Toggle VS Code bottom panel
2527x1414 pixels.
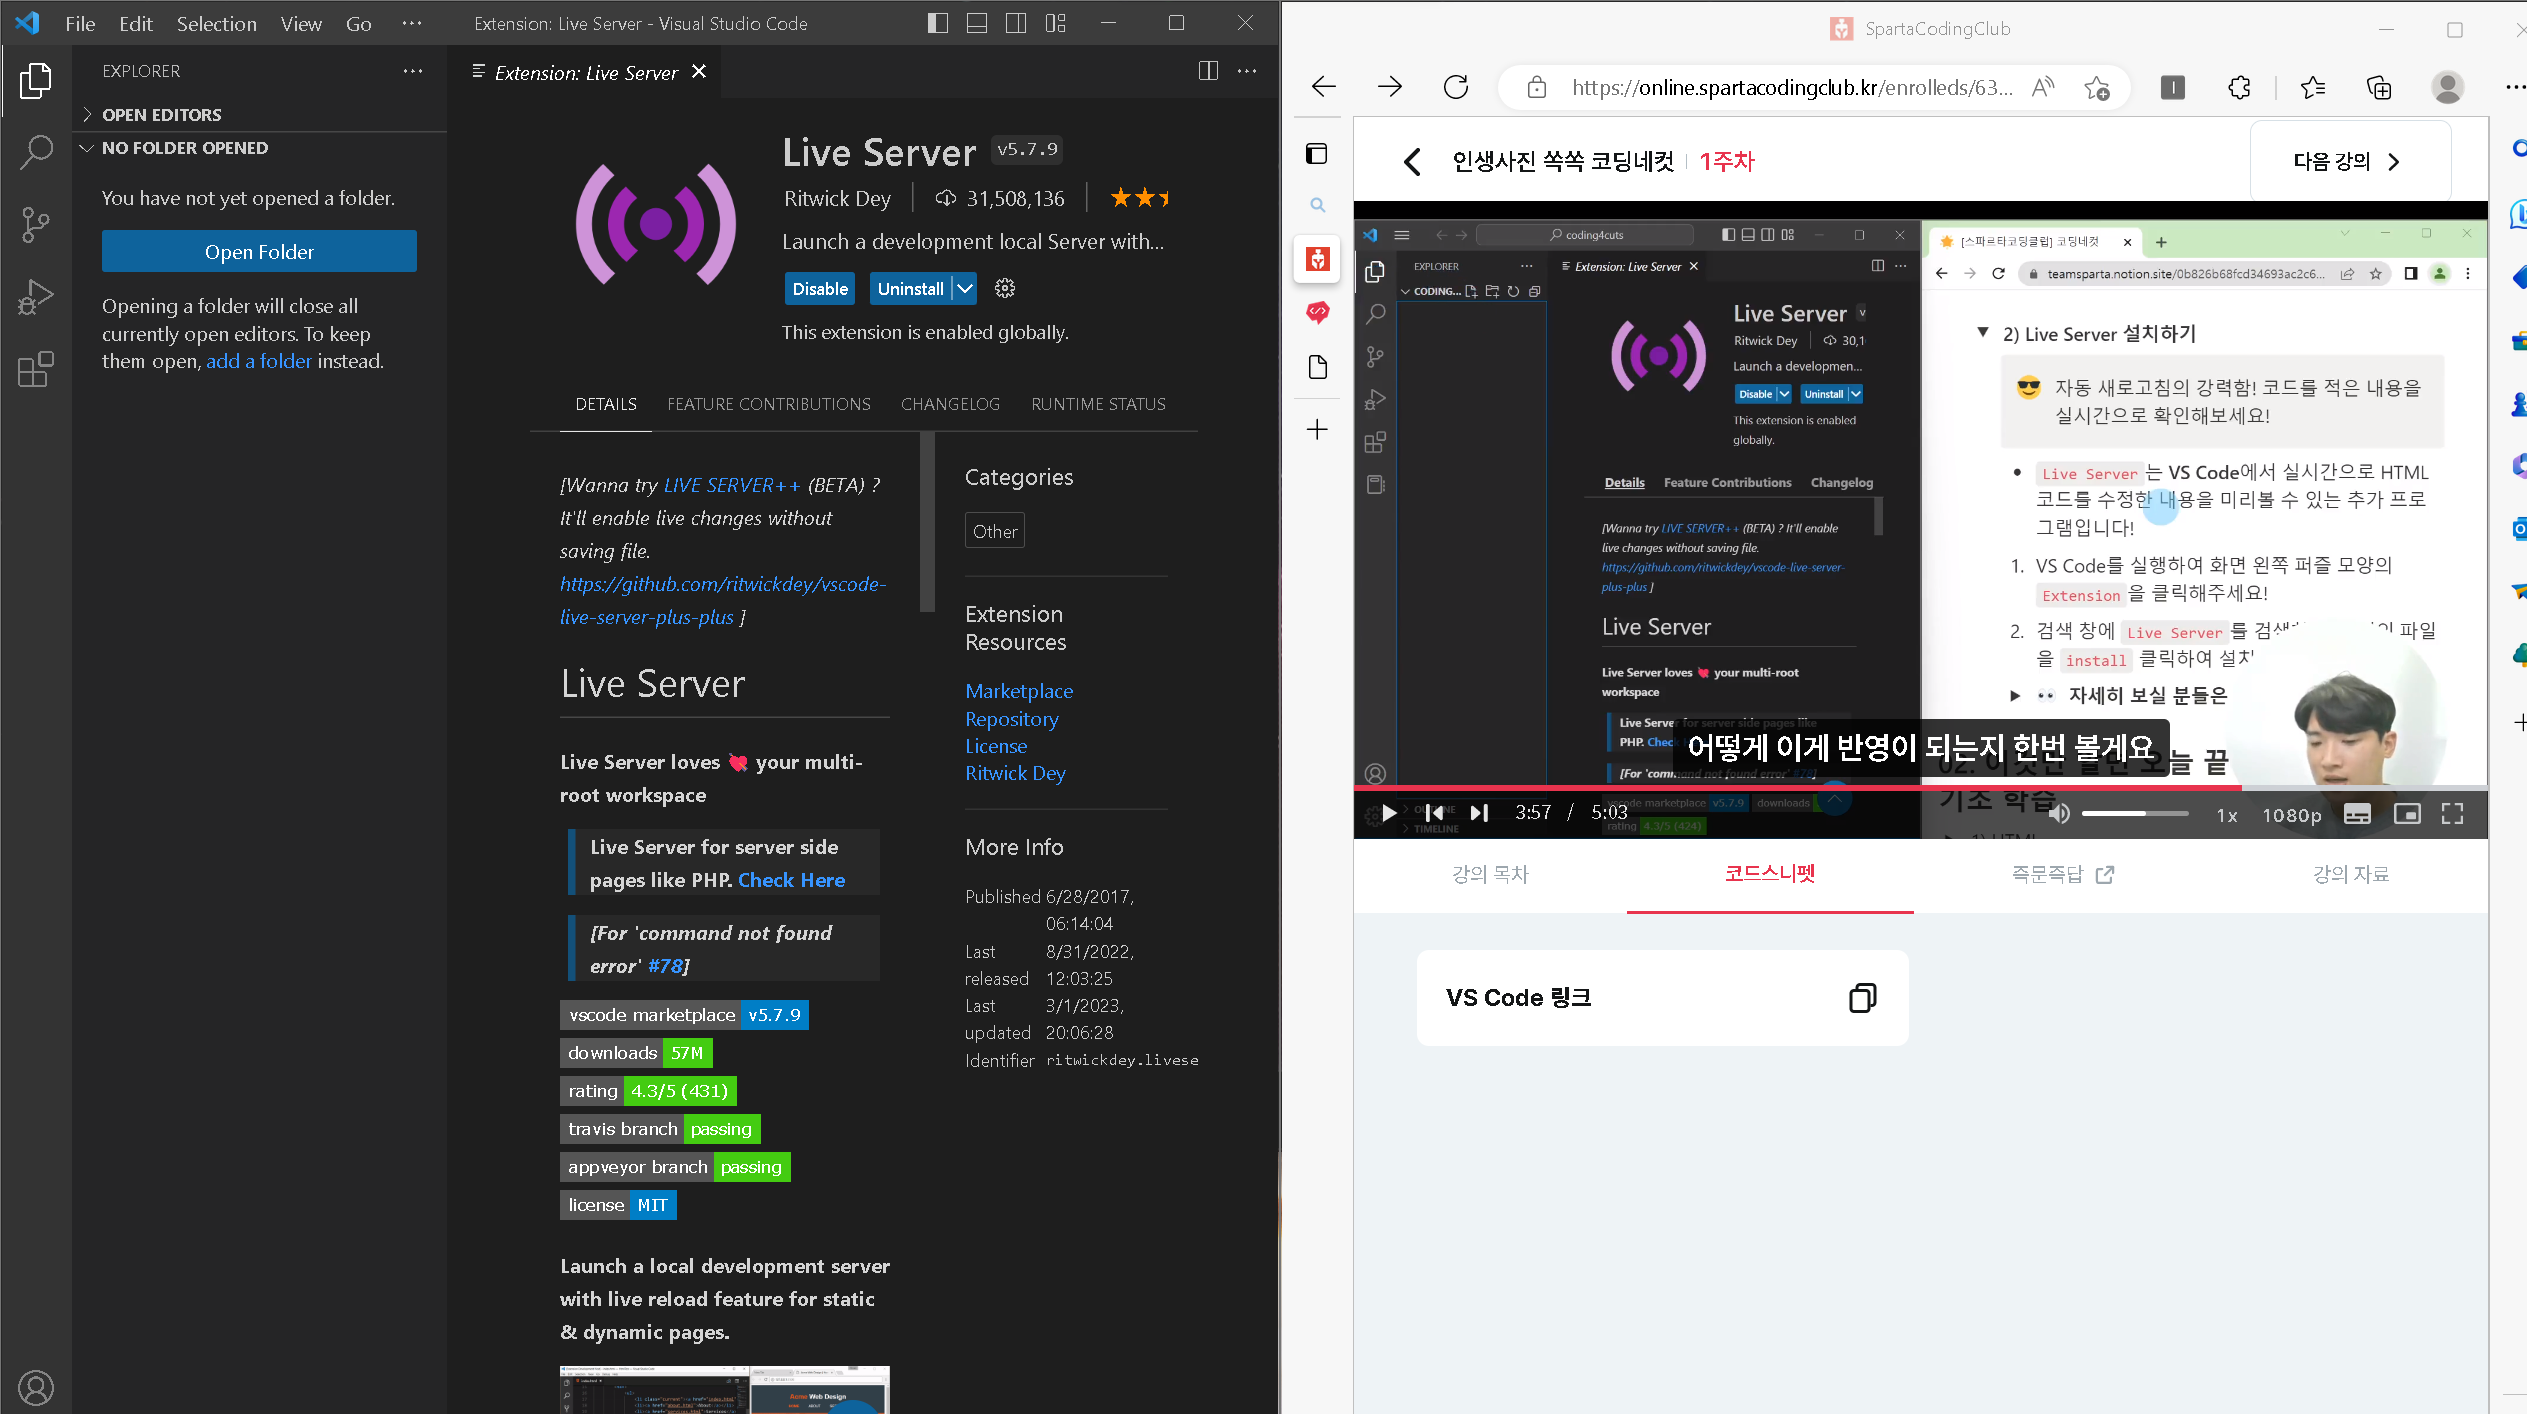pyautogui.click(x=977, y=23)
